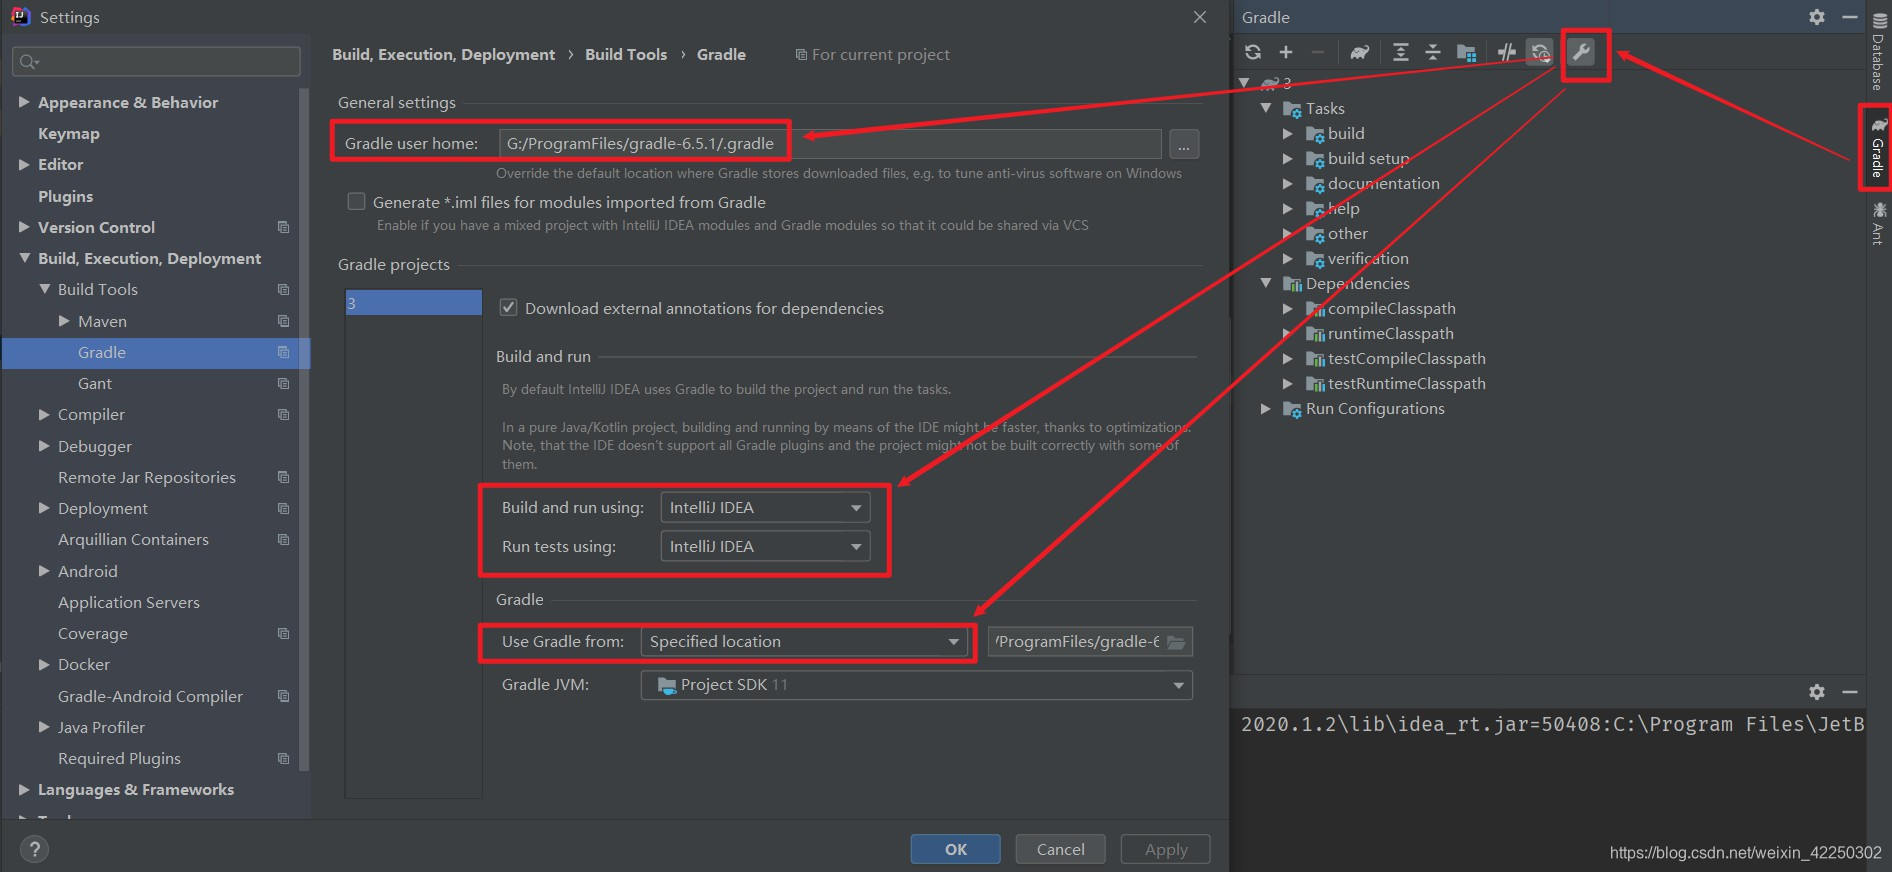Click the settings tree vertical scrollbar

click(304, 430)
